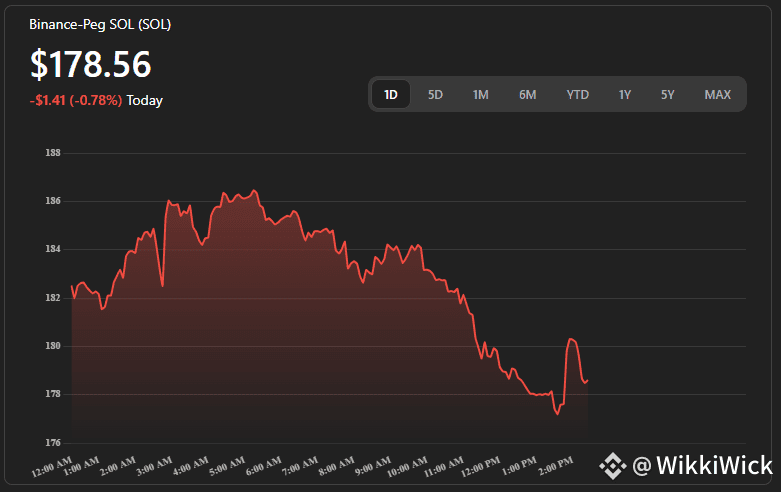781x492 pixels.
Task: Click the -$1.41 (-0.78%) change value
Action: 76,101
